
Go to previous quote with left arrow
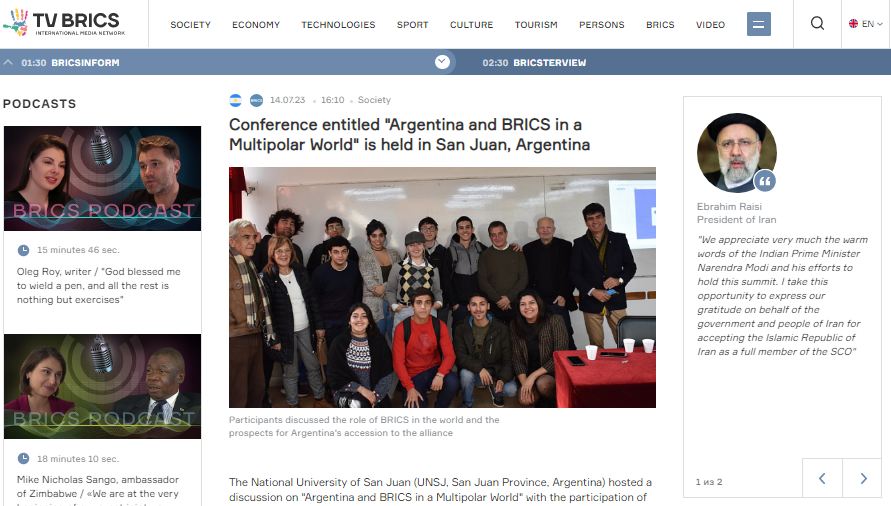822,478
